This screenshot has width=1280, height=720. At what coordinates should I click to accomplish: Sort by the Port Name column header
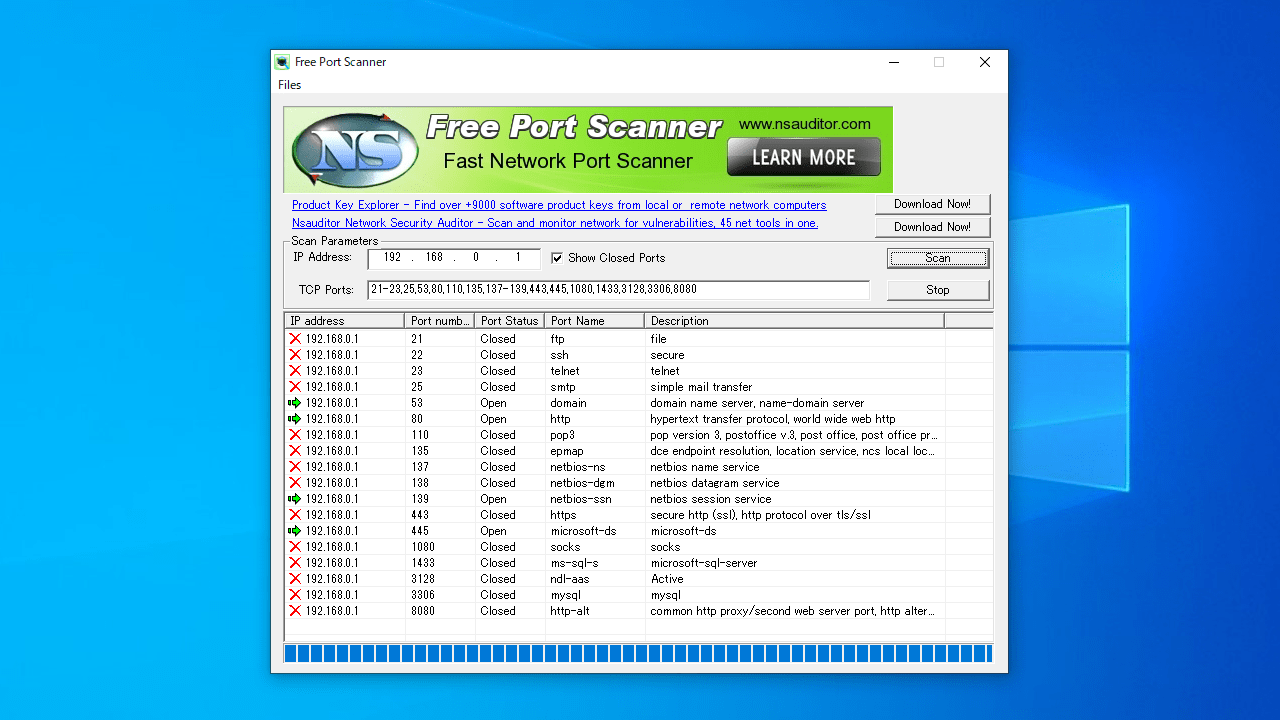595,321
